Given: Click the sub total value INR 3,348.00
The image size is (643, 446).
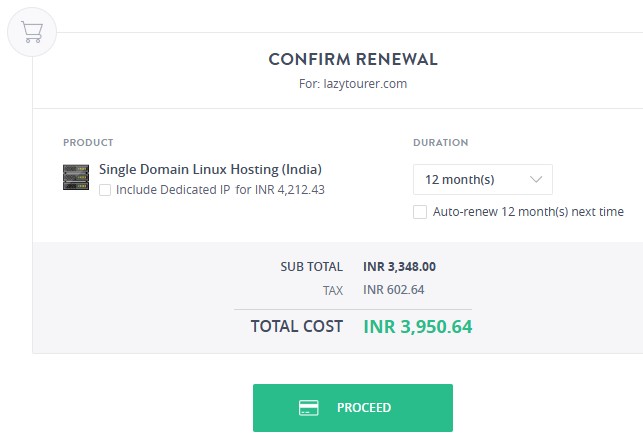Looking at the screenshot, I should (399, 267).
